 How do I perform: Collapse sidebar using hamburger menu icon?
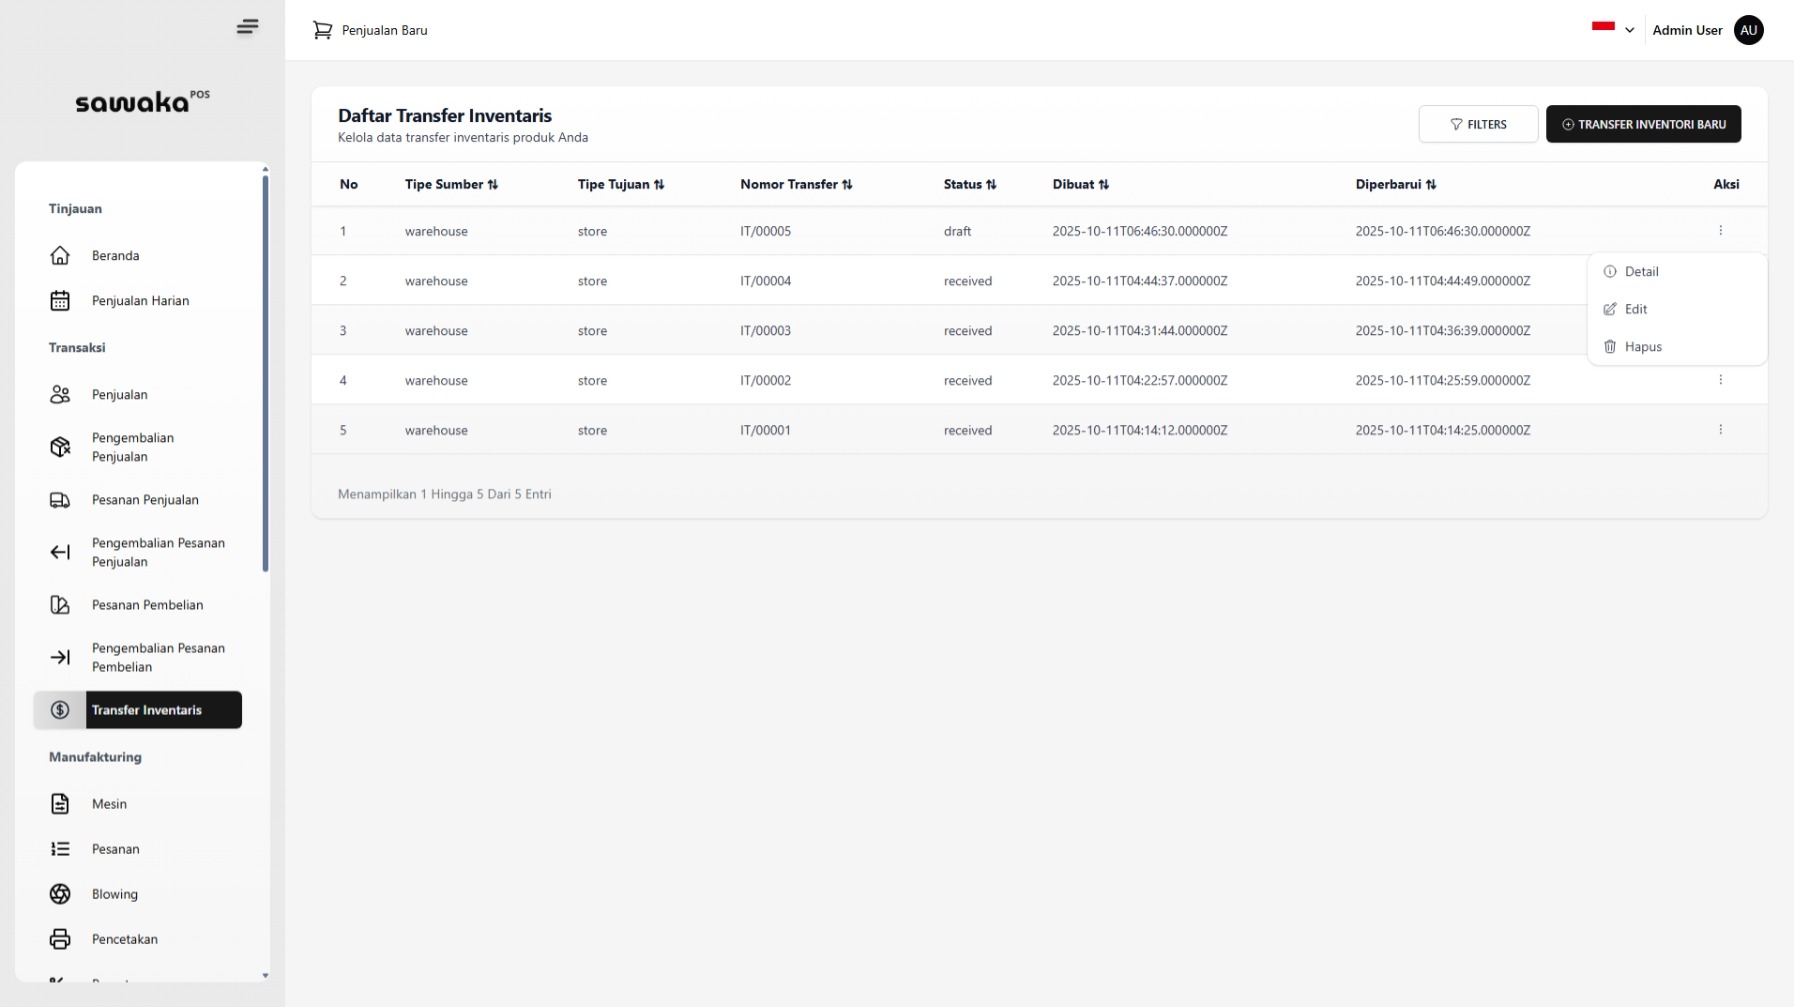(x=247, y=27)
